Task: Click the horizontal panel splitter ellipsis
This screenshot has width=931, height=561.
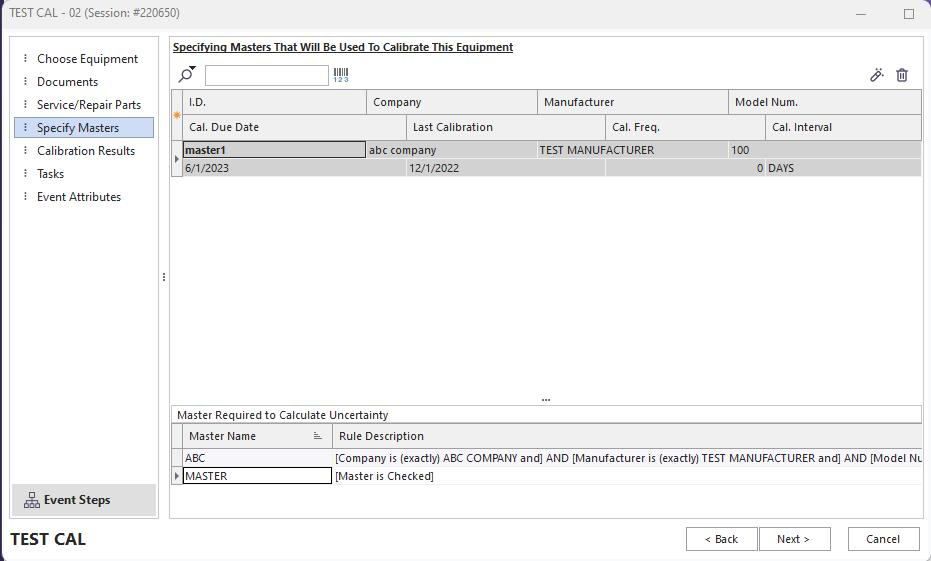Action: pyautogui.click(x=545, y=399)
